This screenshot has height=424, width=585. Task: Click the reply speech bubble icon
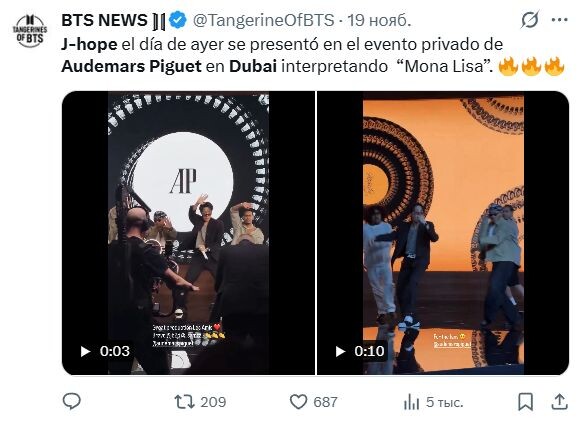tap(71, 402)
